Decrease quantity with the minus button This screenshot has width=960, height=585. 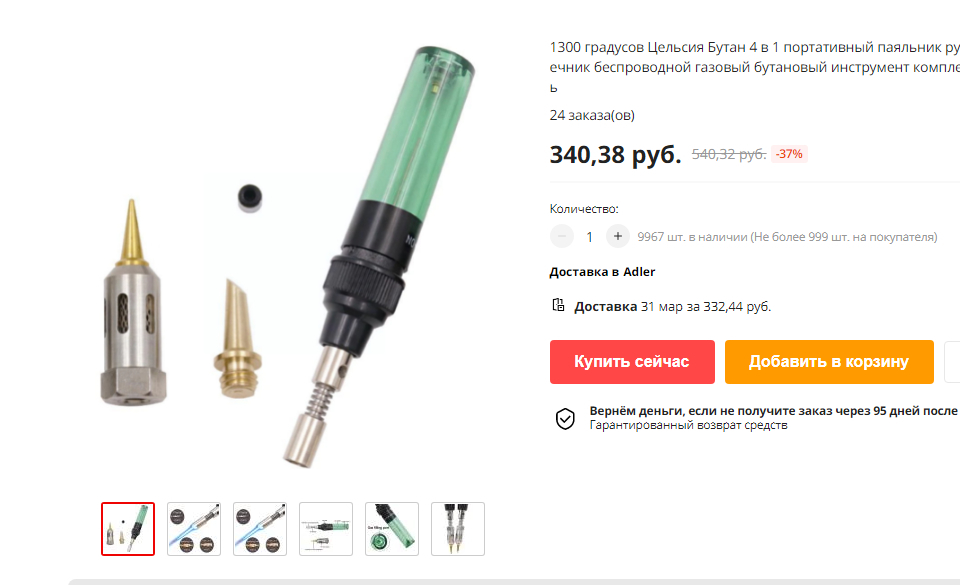[x=561, y=236]
